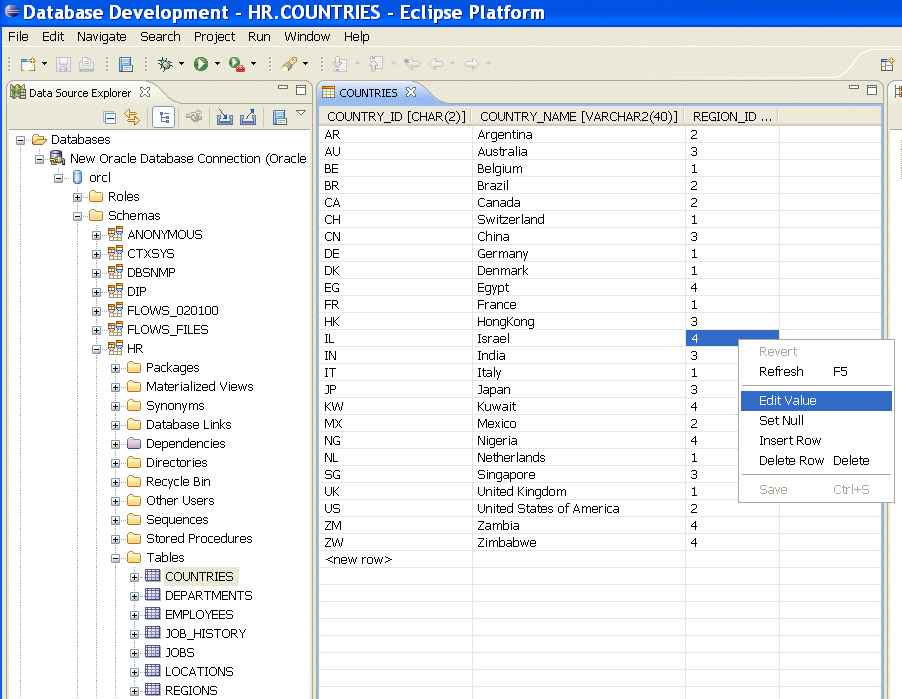The image size is (902, 699).
Task: Collapse the Databases tree node
Action: click(21, 140)
